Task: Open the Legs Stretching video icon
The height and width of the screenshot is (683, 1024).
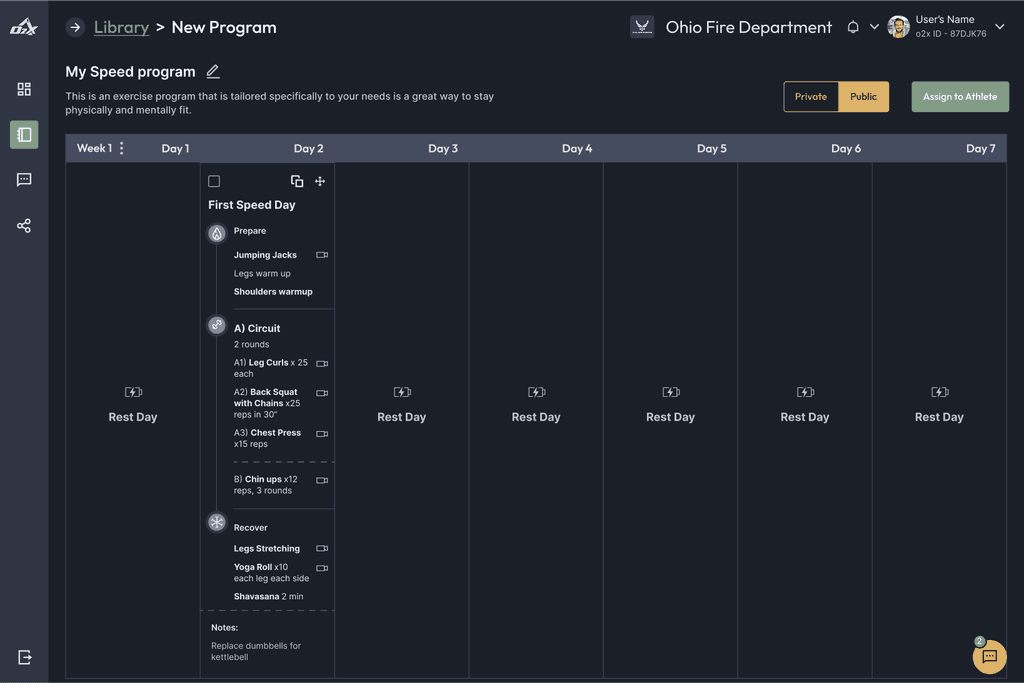Action: coord(322,548)
